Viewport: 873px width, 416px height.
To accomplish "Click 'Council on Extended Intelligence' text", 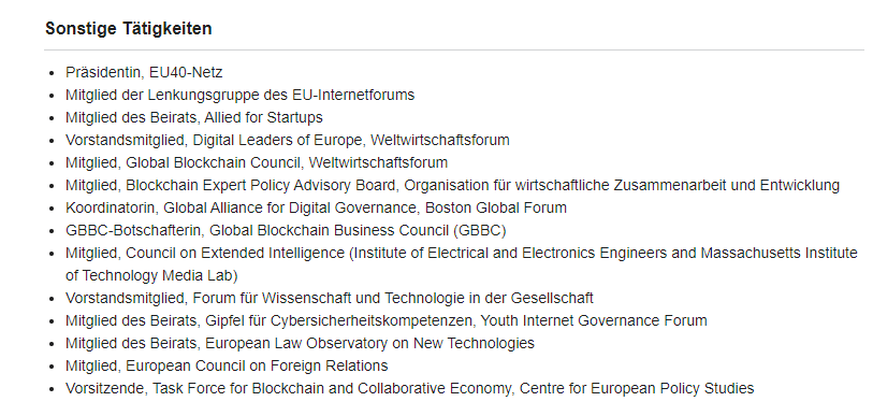I will tap(233, 253).
